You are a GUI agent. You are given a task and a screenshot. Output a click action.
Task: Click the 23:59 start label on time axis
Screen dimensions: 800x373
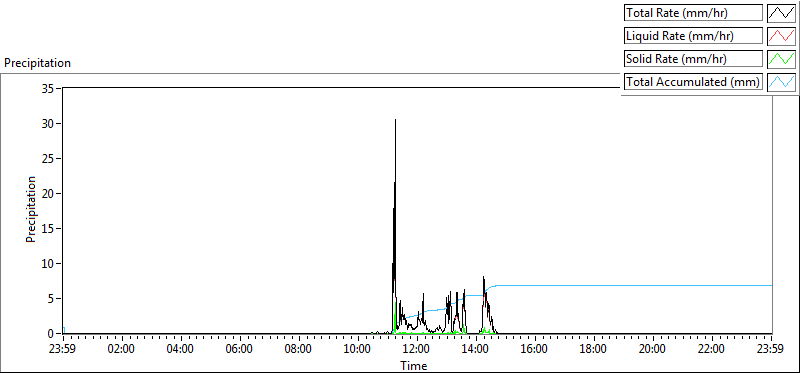63,350
